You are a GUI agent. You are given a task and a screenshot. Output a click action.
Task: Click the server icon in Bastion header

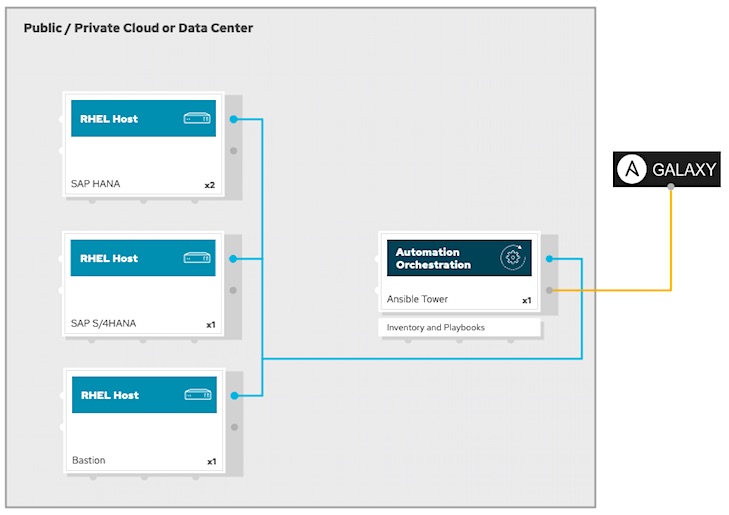click(x=198, y=395)
